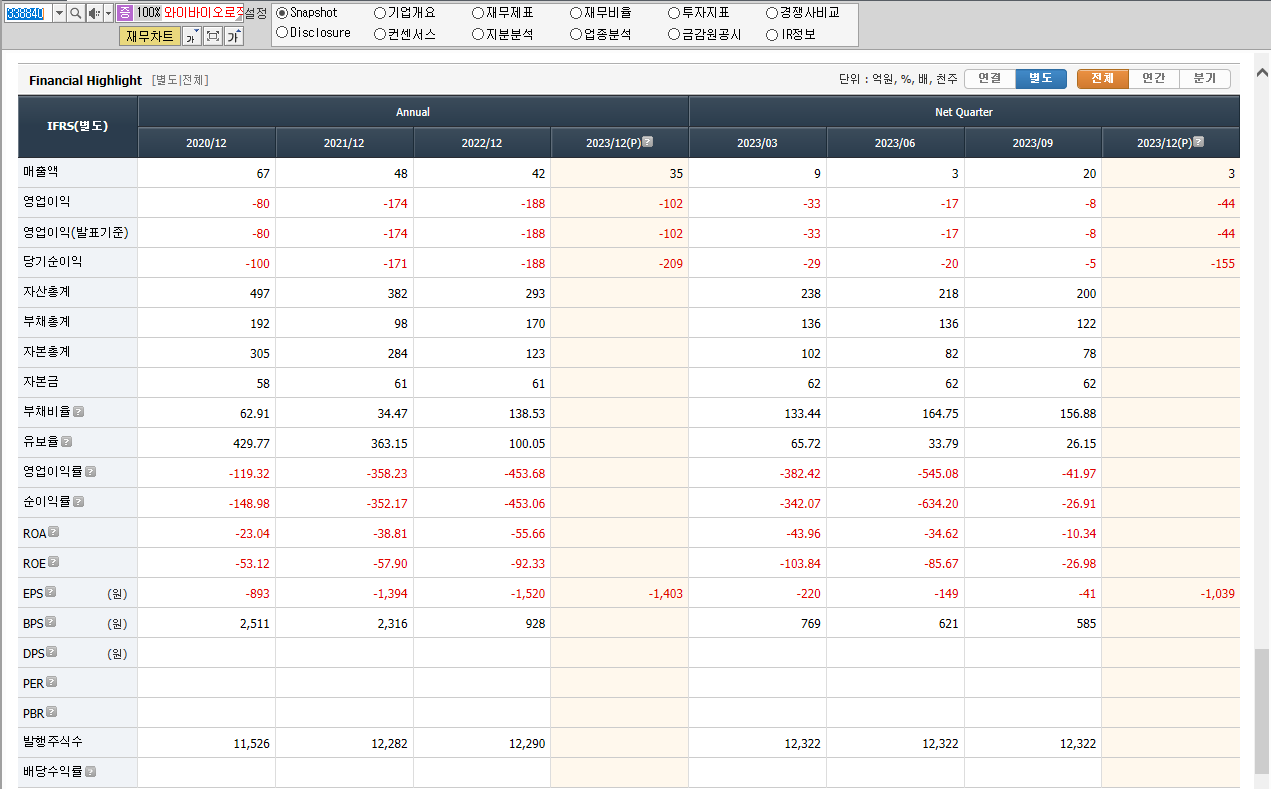The image size is (1271, 789).
Task: Click the speaker sound icon
Action: pyautogui.click(x=93, y=13)
